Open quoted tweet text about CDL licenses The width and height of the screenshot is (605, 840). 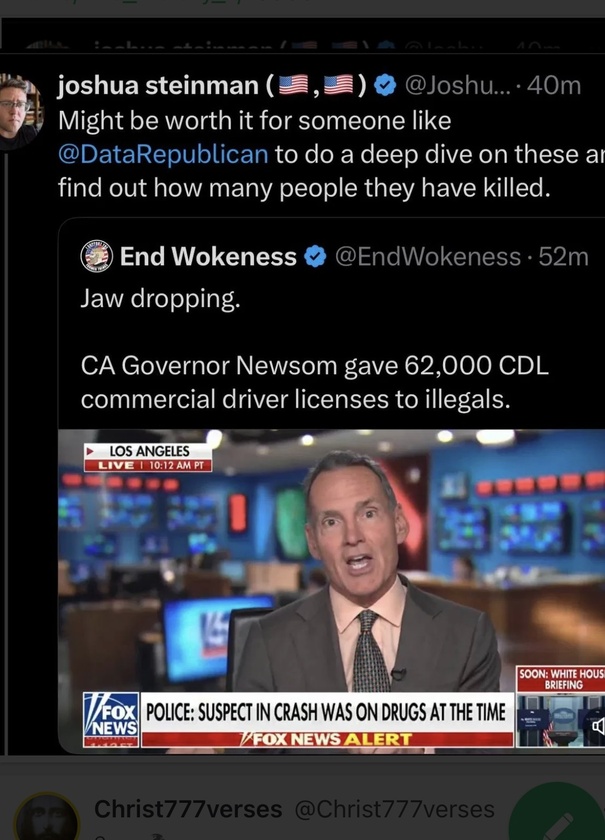[x=315, y=349]
